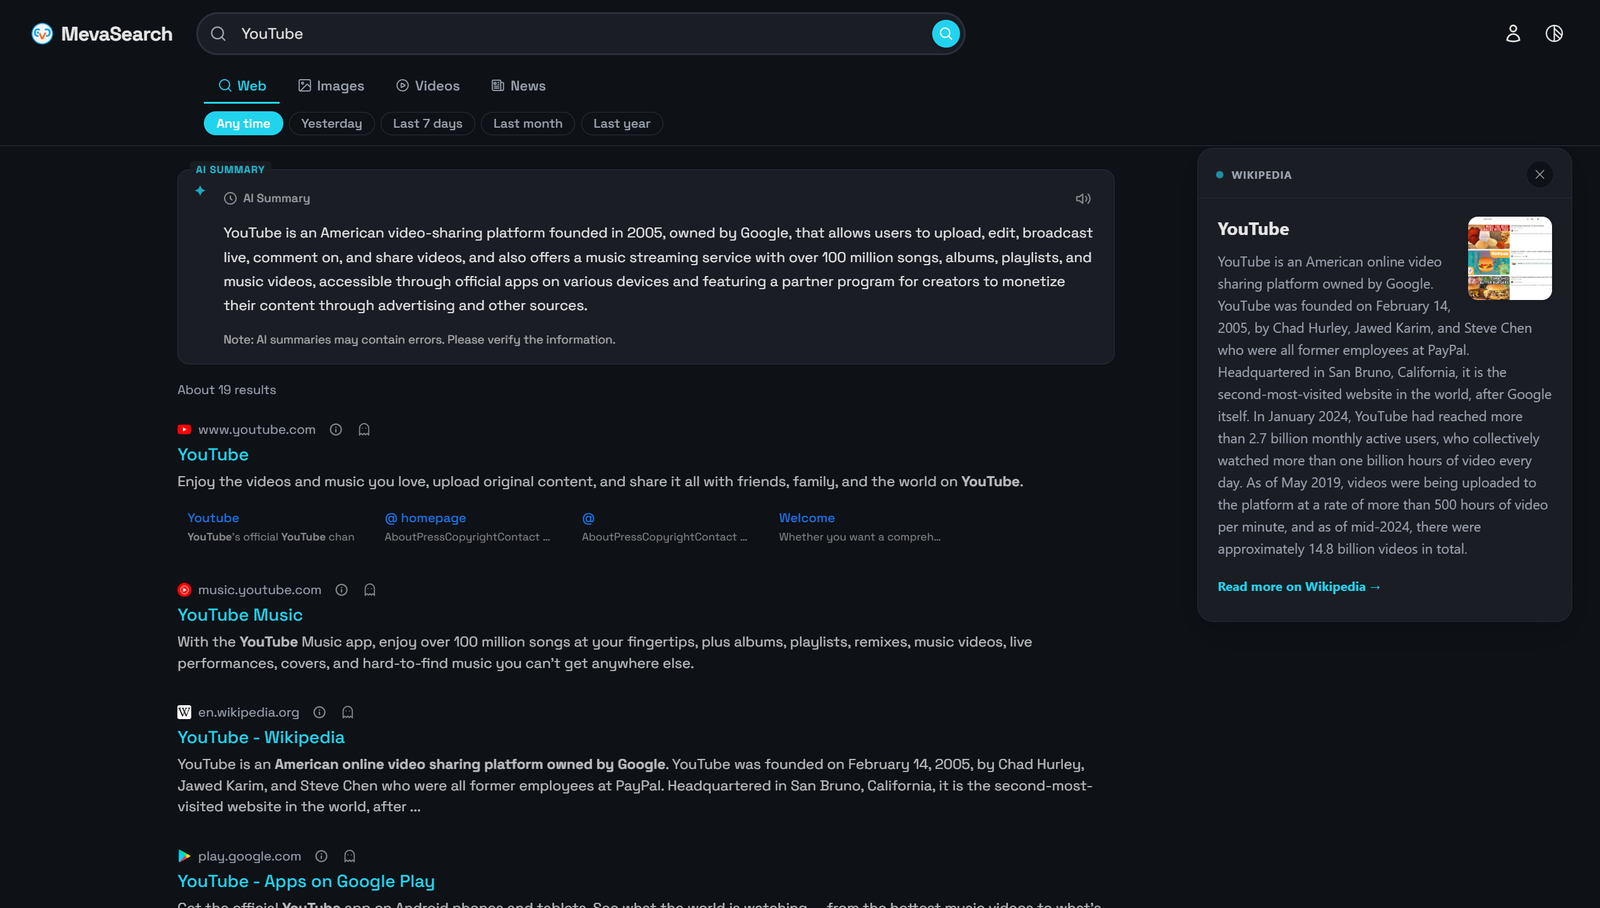
Task: Click the YouTube favicon beside www.youtube.com
Action: point(184,430)
